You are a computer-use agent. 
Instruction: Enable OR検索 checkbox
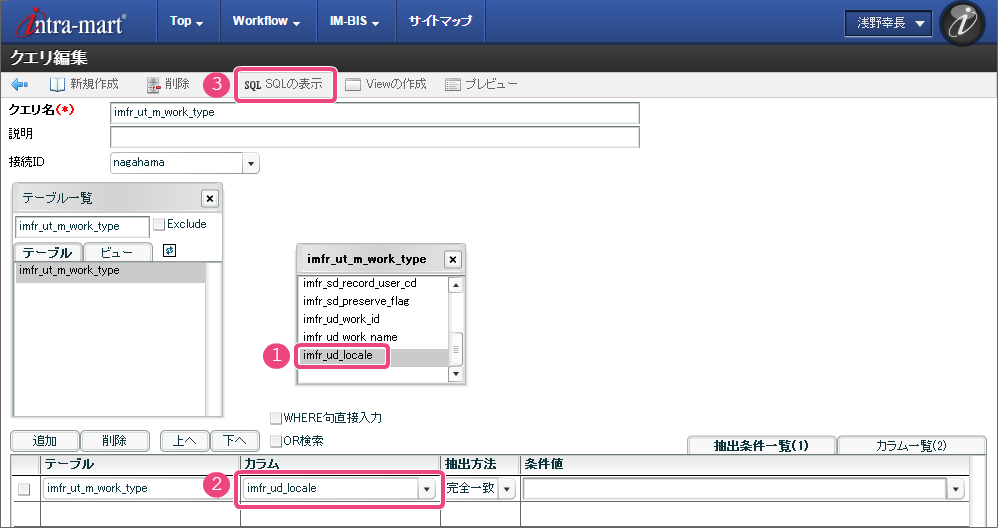276,441
